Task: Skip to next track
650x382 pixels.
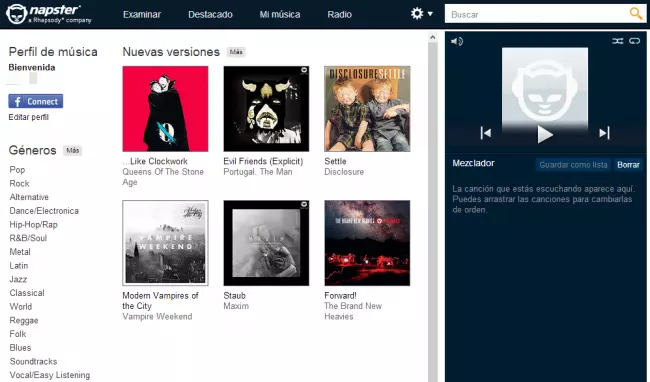Action: [x=604, y=133]
